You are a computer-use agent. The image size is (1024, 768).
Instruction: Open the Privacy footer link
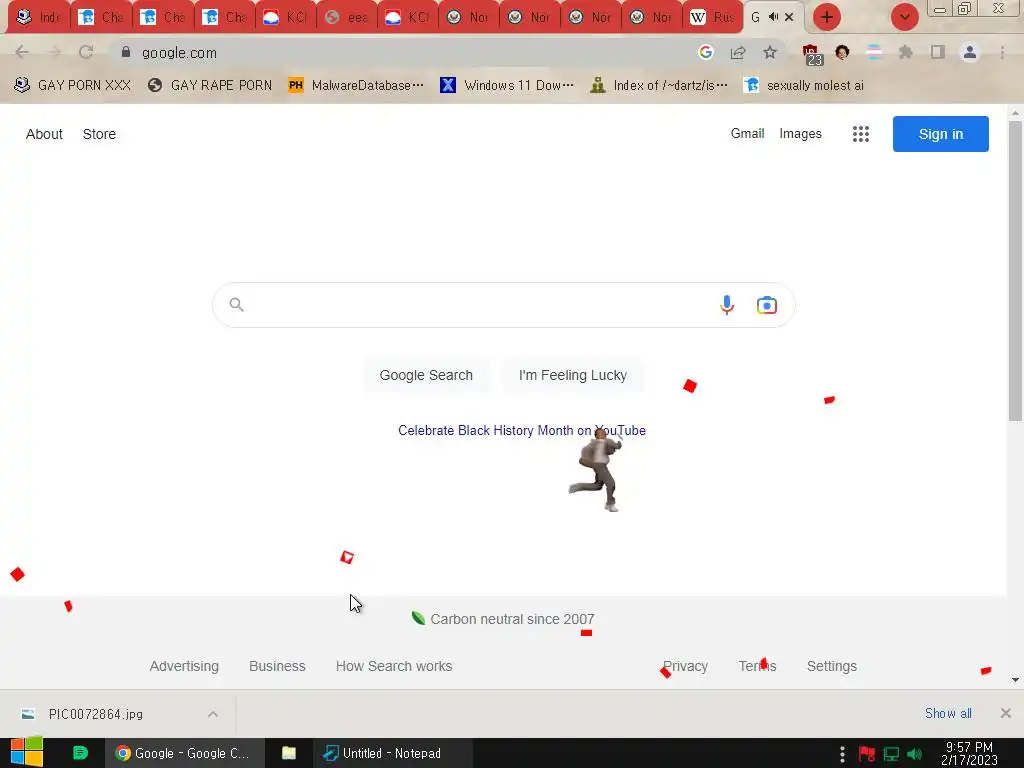(685, 666)
